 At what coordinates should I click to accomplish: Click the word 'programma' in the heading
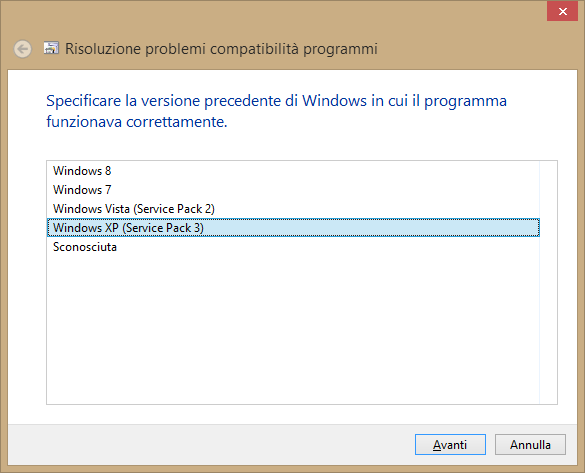(x=466, y=101)
